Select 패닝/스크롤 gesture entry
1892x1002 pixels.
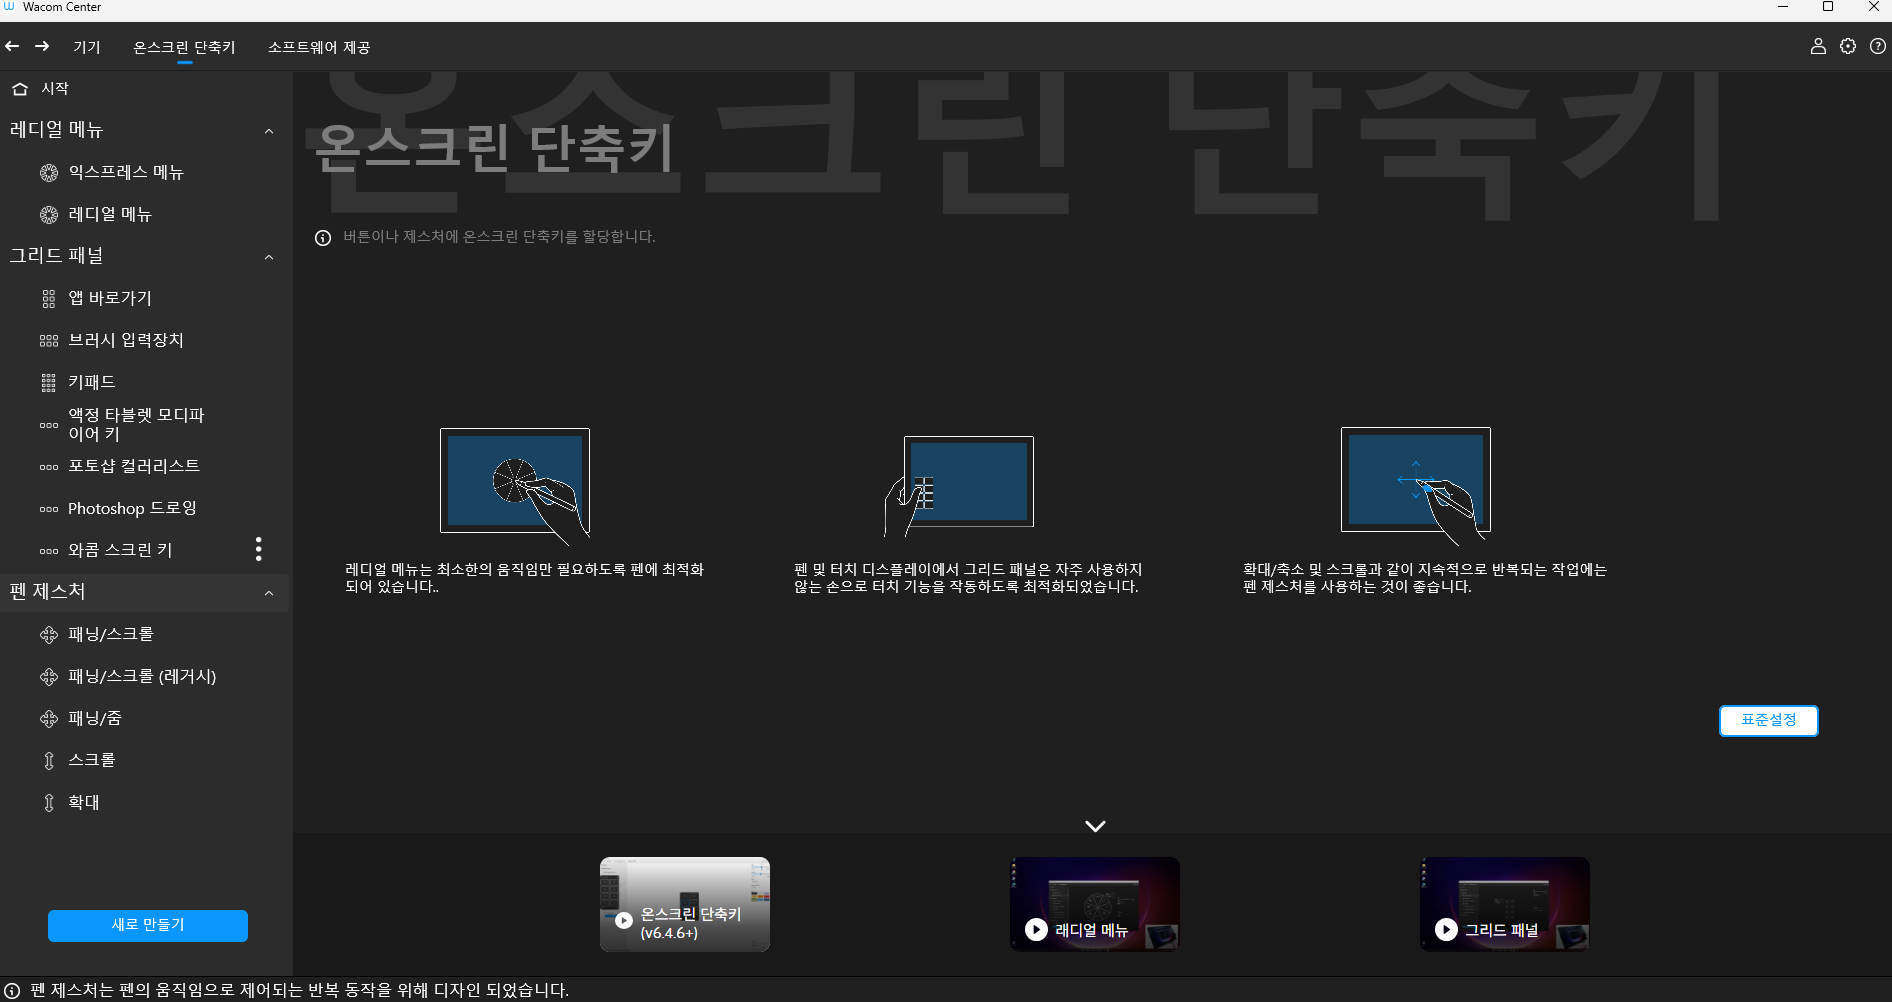(111, 634)
